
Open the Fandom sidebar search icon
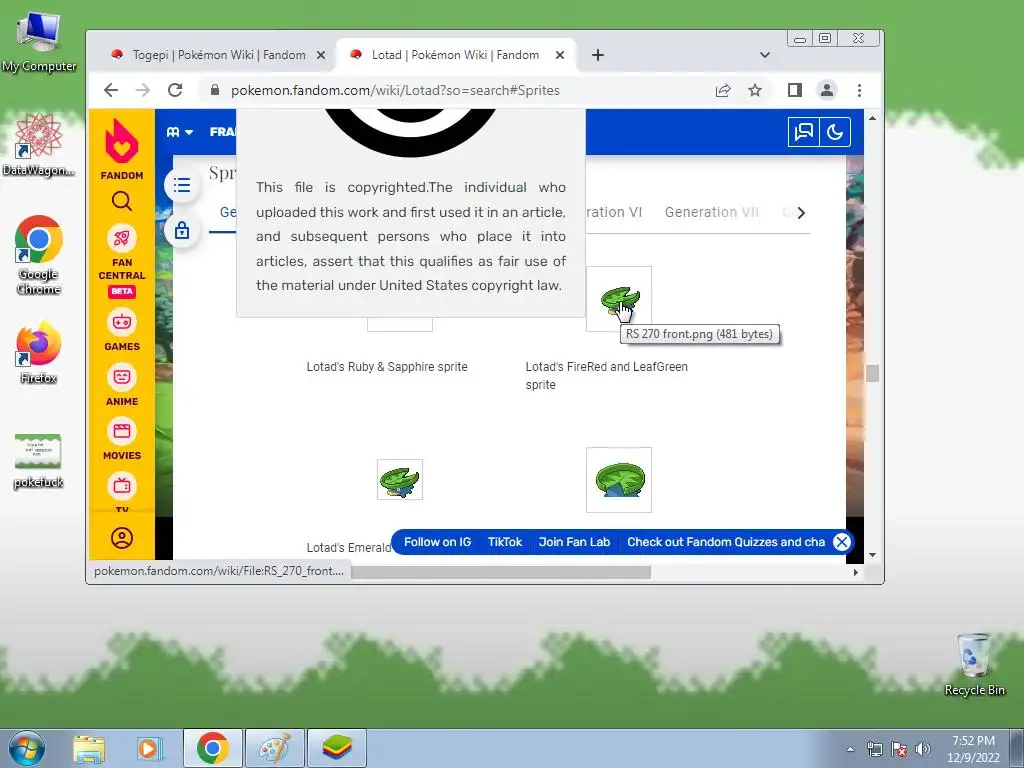(121, 201)
